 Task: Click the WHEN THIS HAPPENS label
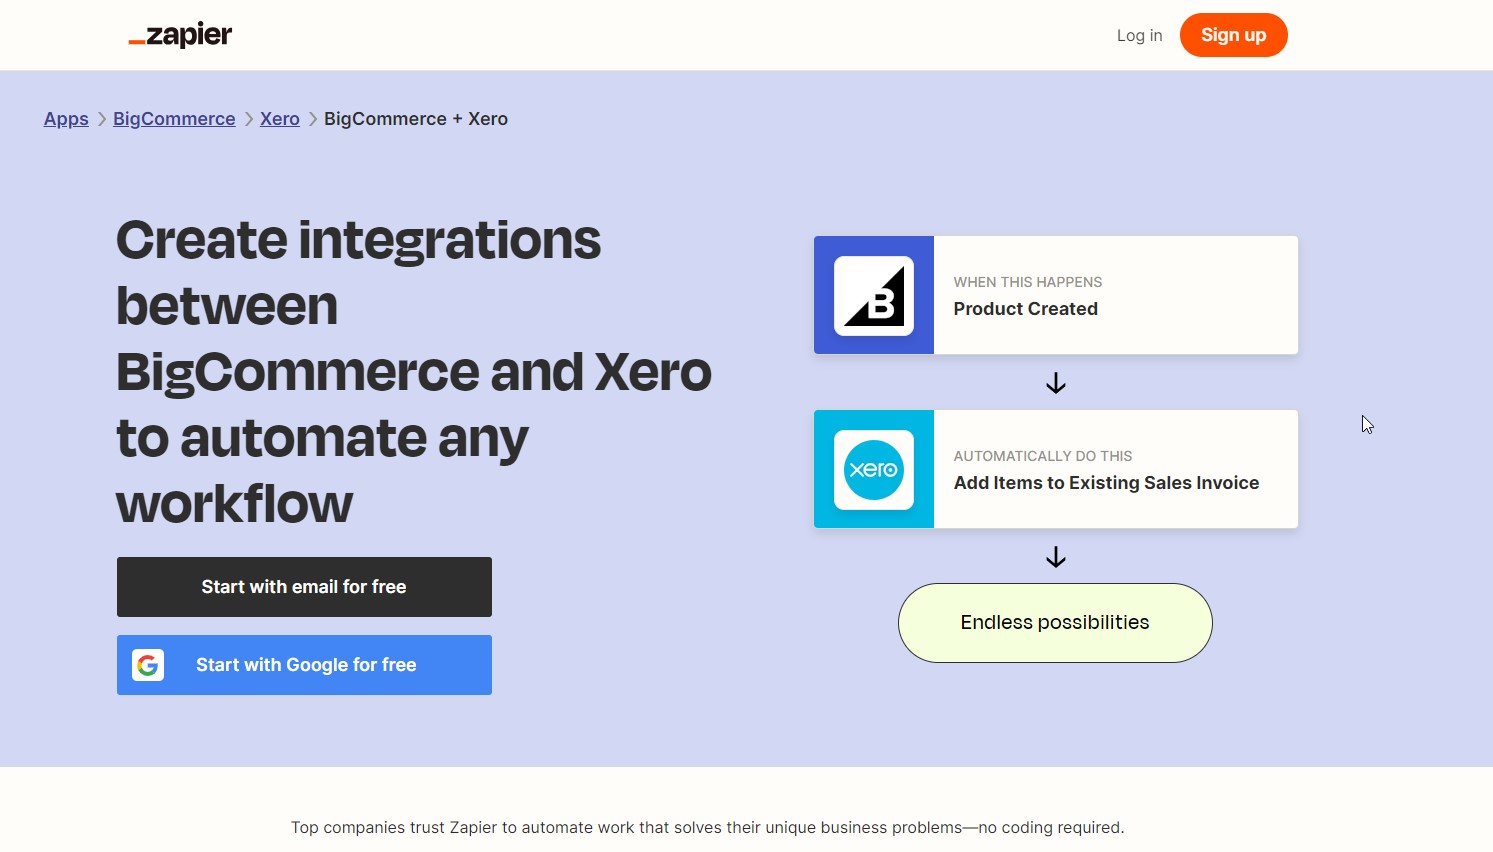click(1028, 282)
